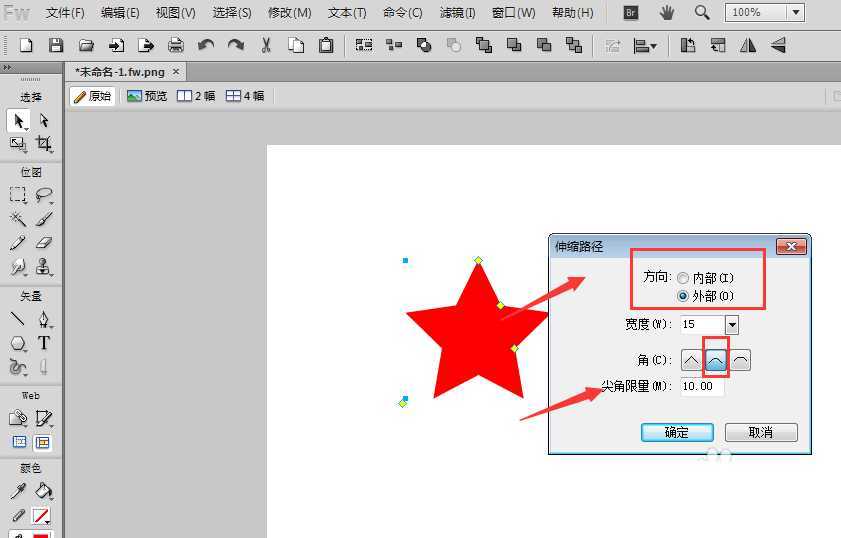Click the 尖角限量 miter limit input field
This screenshot has height=538, width=841.
(701, 386)
